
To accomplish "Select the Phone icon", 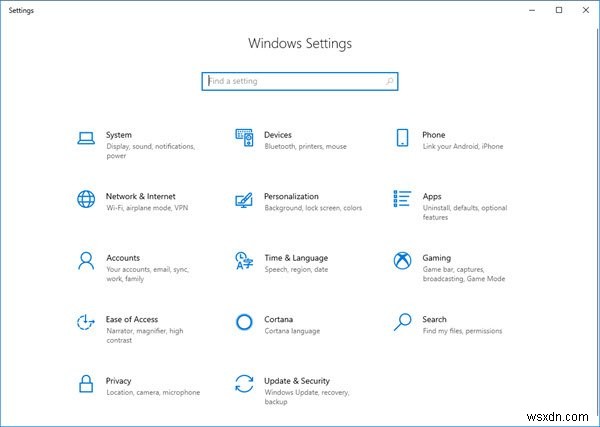I will click(x=402, y=137).
